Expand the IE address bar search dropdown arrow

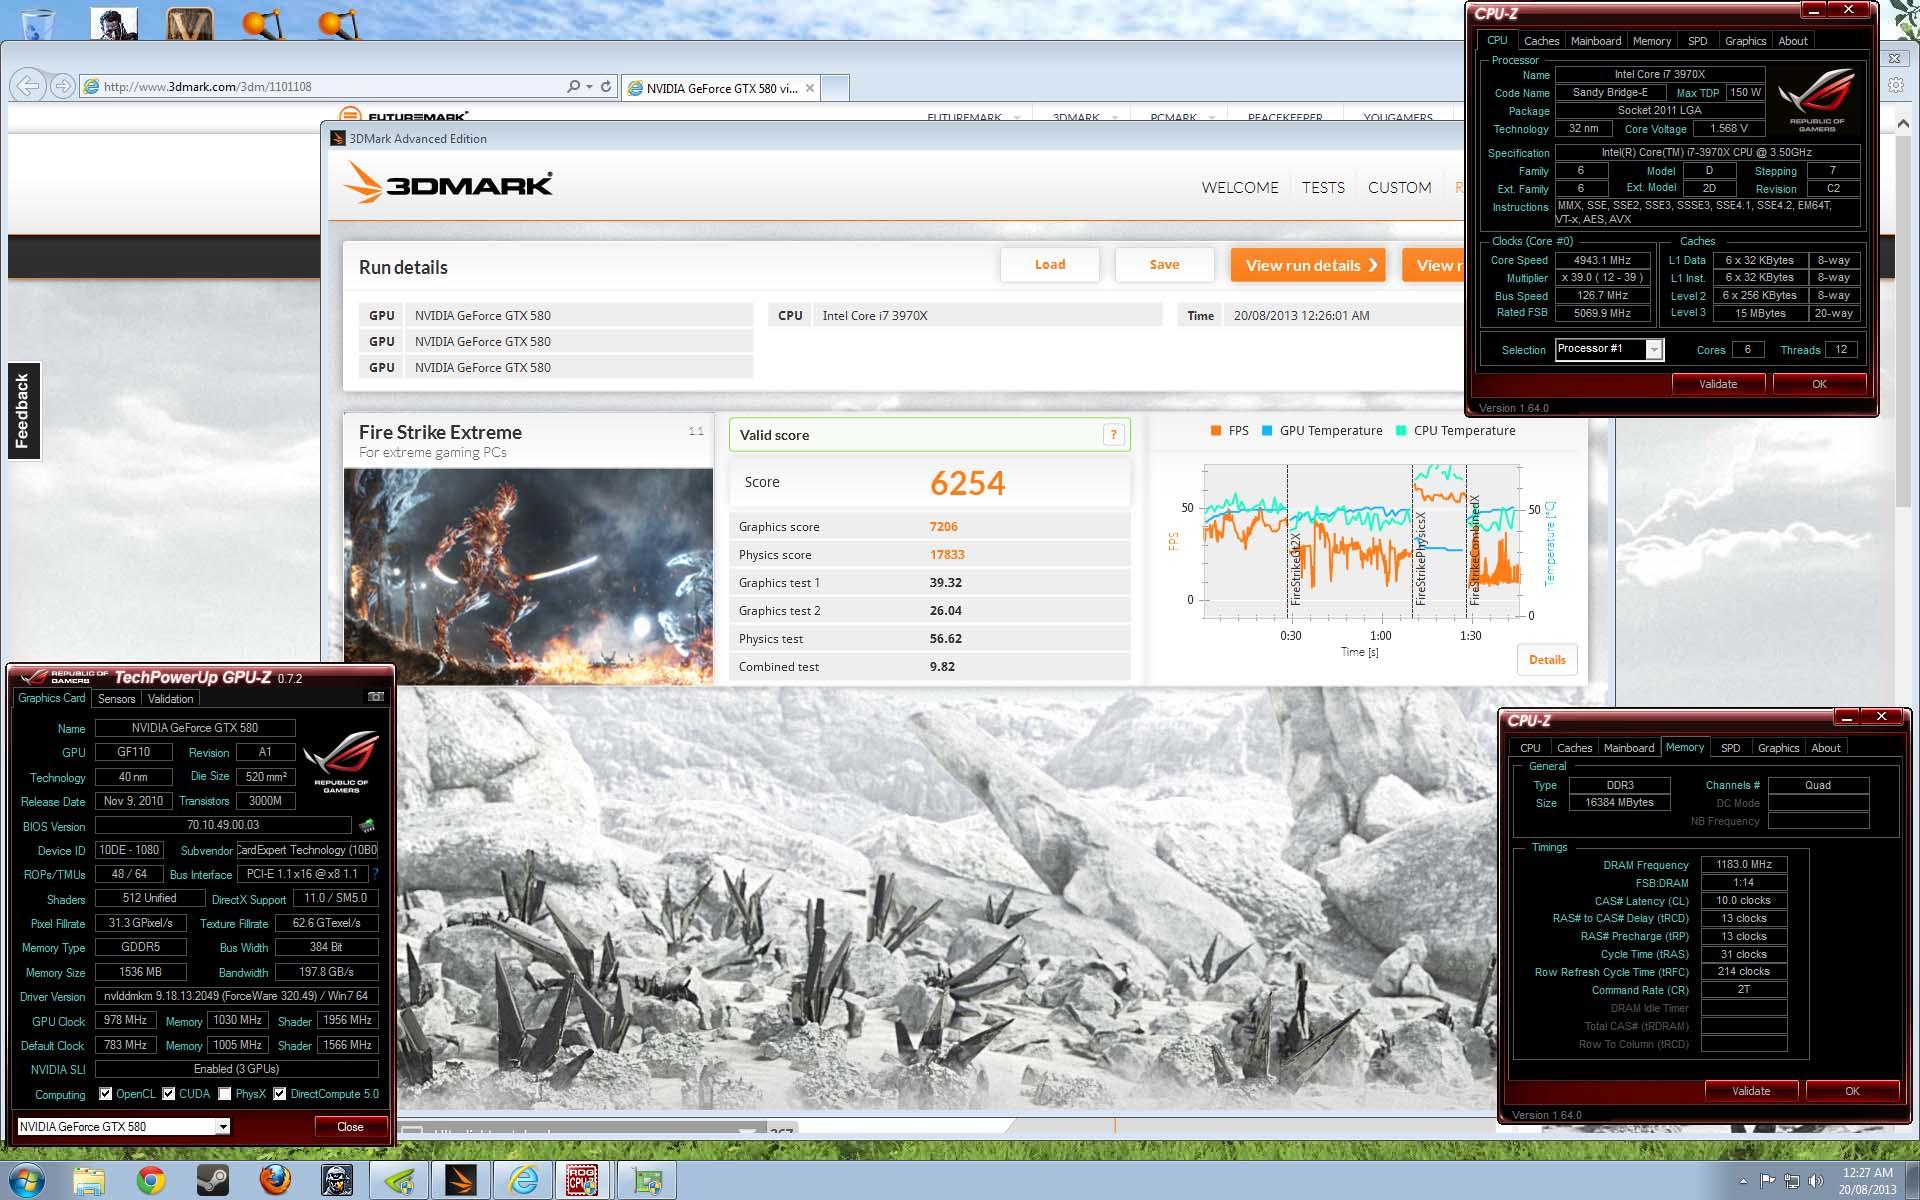(x=589, y=87)
